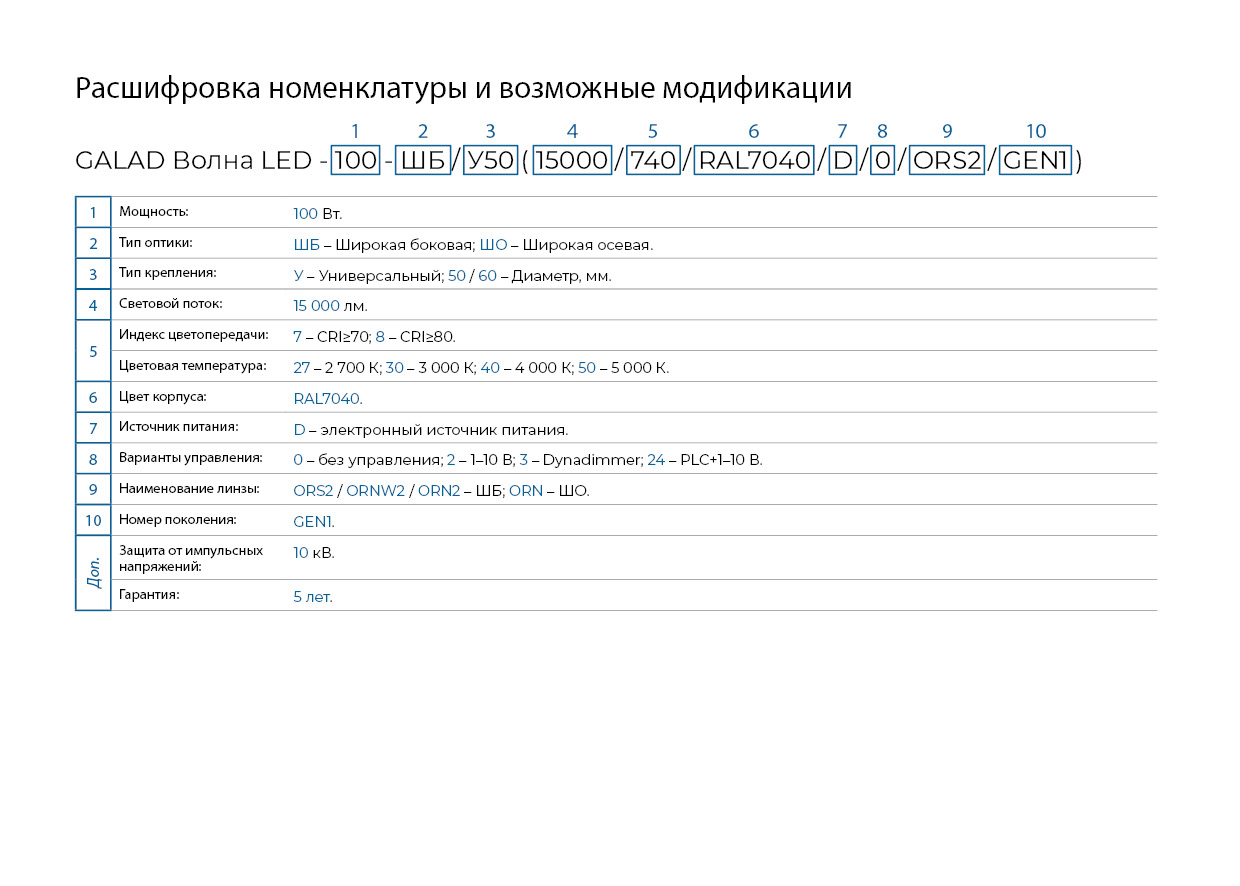Image resolution: width=1240 pixels, height=886 pixels.
Task: Click the boxed '15000' luminous flux code
Action: (572, 161)
